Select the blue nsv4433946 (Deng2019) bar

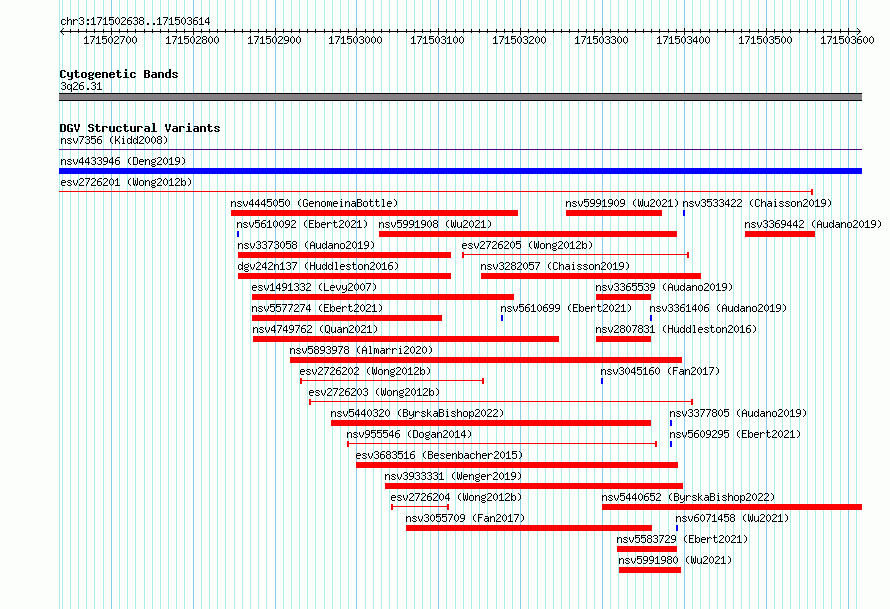(460, 171)
